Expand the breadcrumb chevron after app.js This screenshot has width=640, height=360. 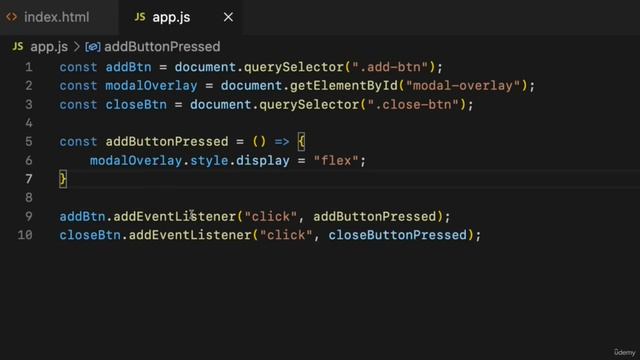[77, 47]
